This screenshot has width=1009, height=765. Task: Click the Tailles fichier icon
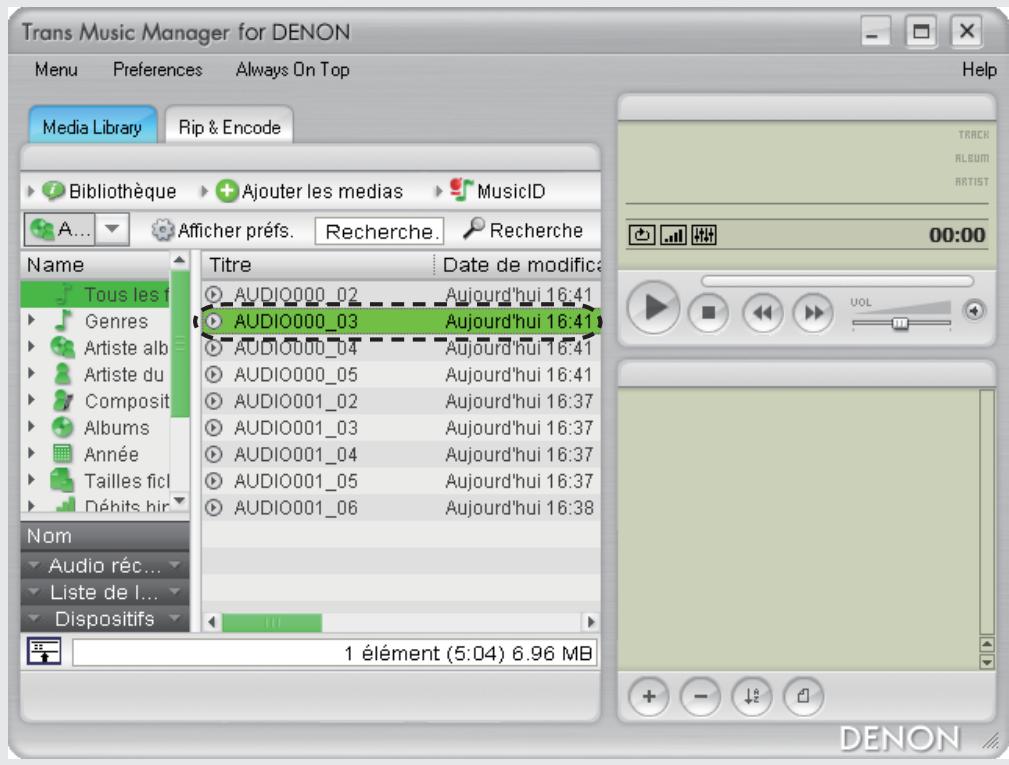click(x=62, y=481)
